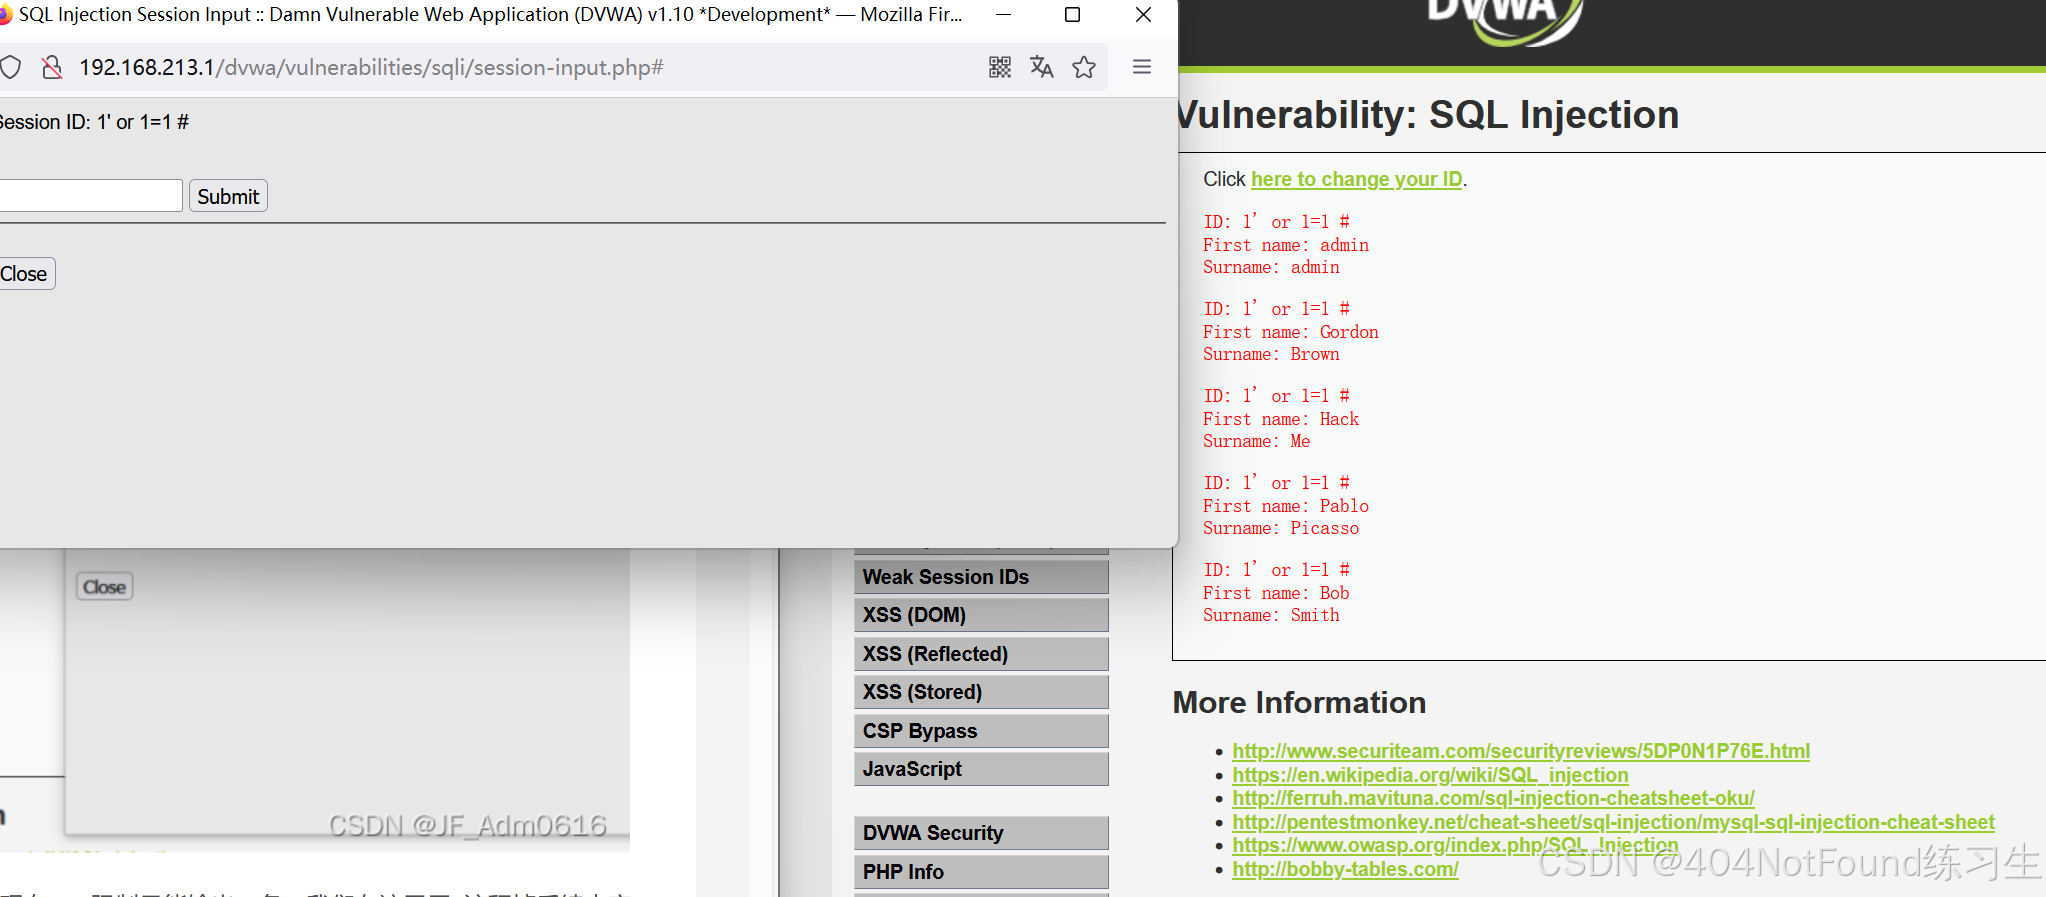
Task: Click 'here to change your ID' link
Action: (x=1357, y=179)
